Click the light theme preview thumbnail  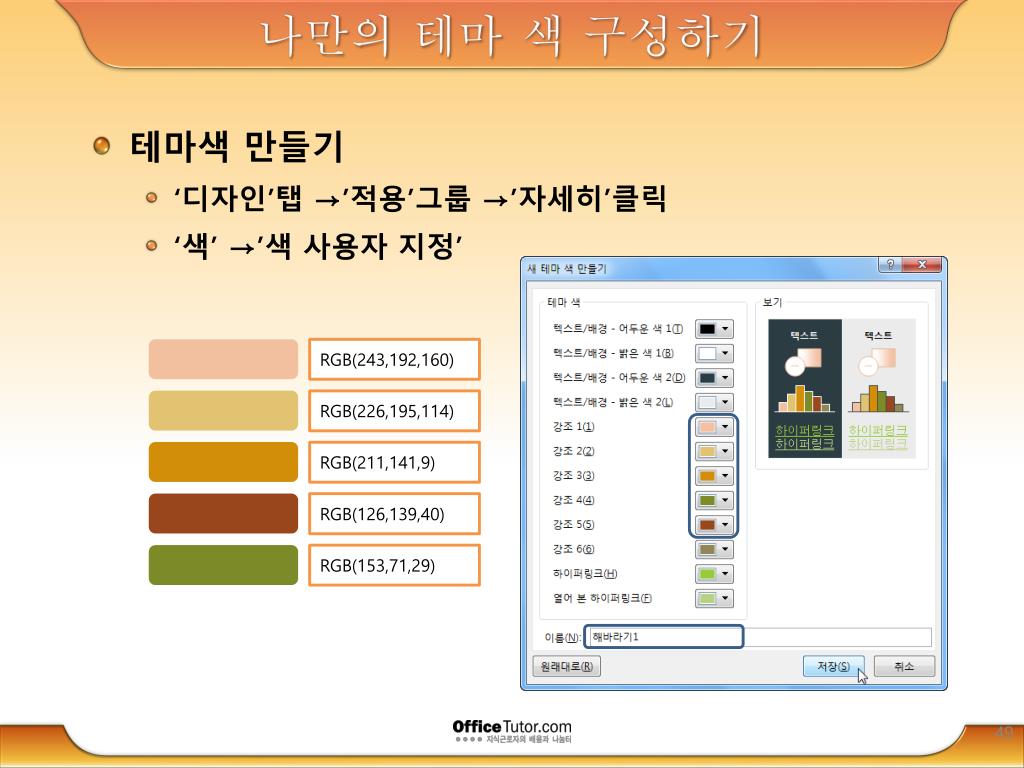pos(878,389)
